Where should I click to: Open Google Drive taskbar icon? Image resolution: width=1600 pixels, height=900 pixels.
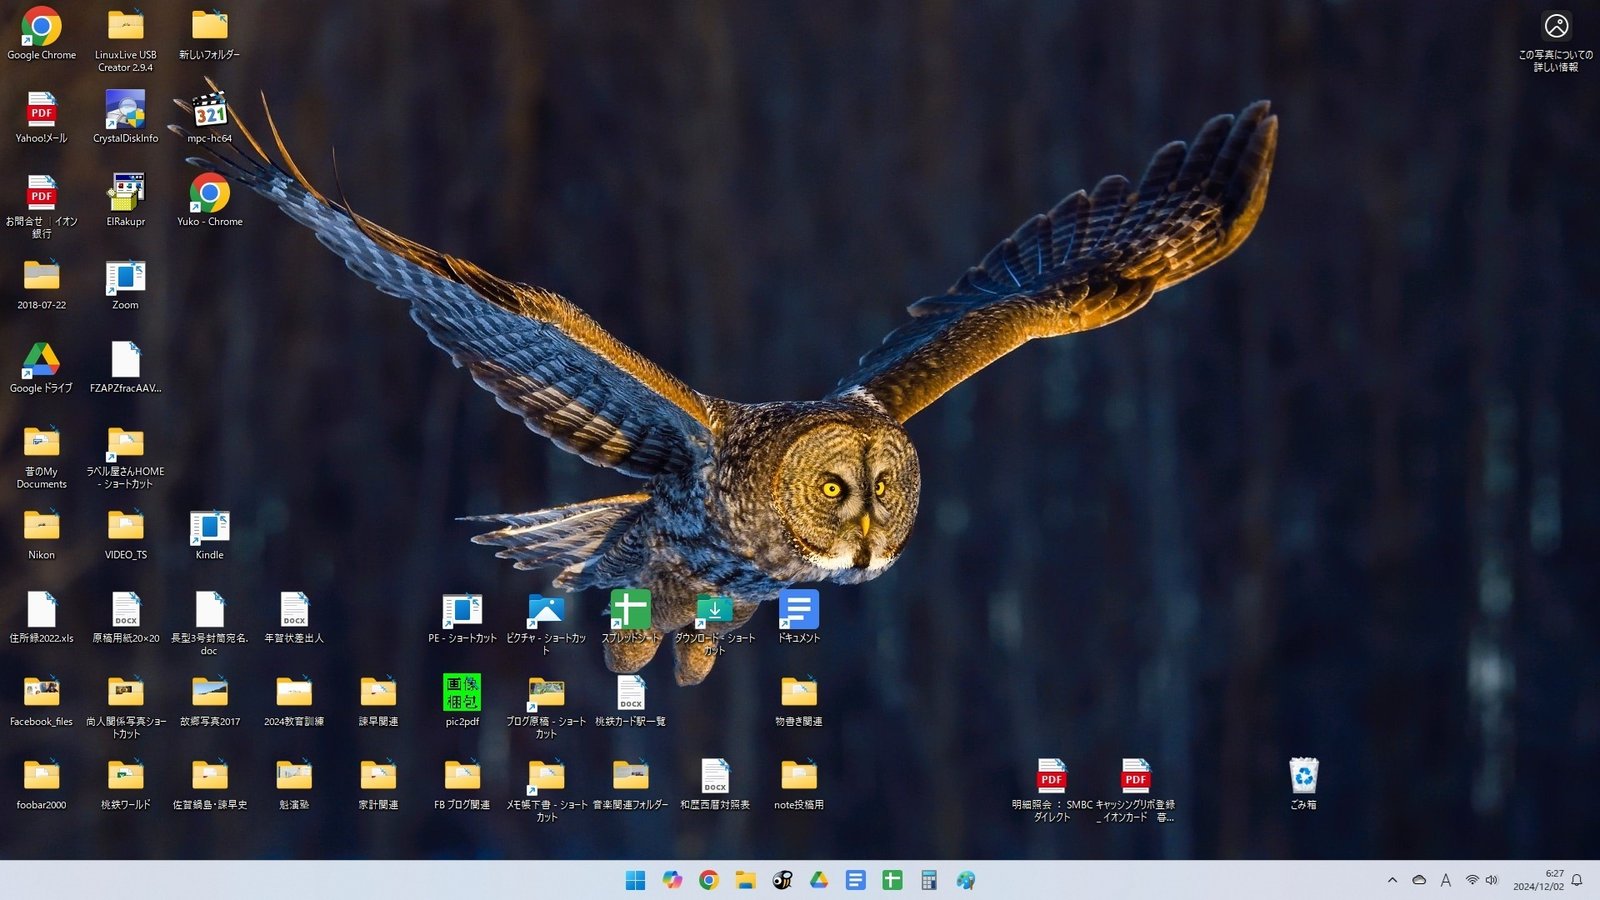(819, 880)
